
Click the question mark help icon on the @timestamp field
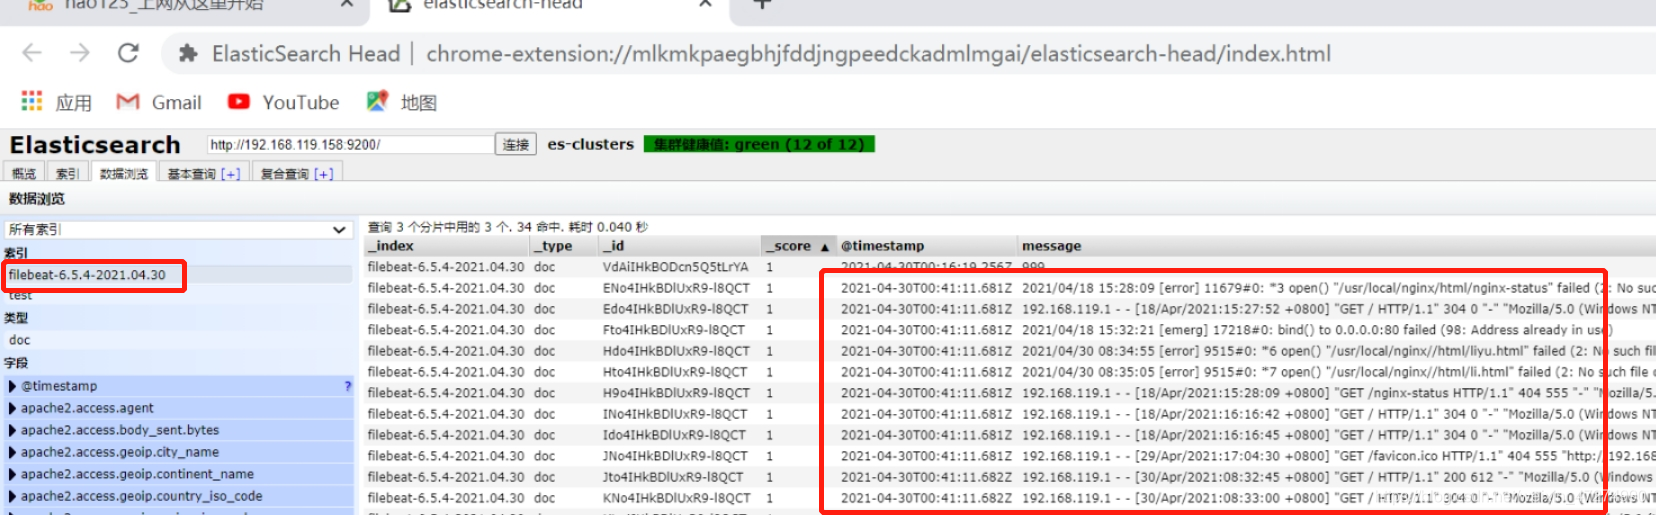(x=348, y=386)
